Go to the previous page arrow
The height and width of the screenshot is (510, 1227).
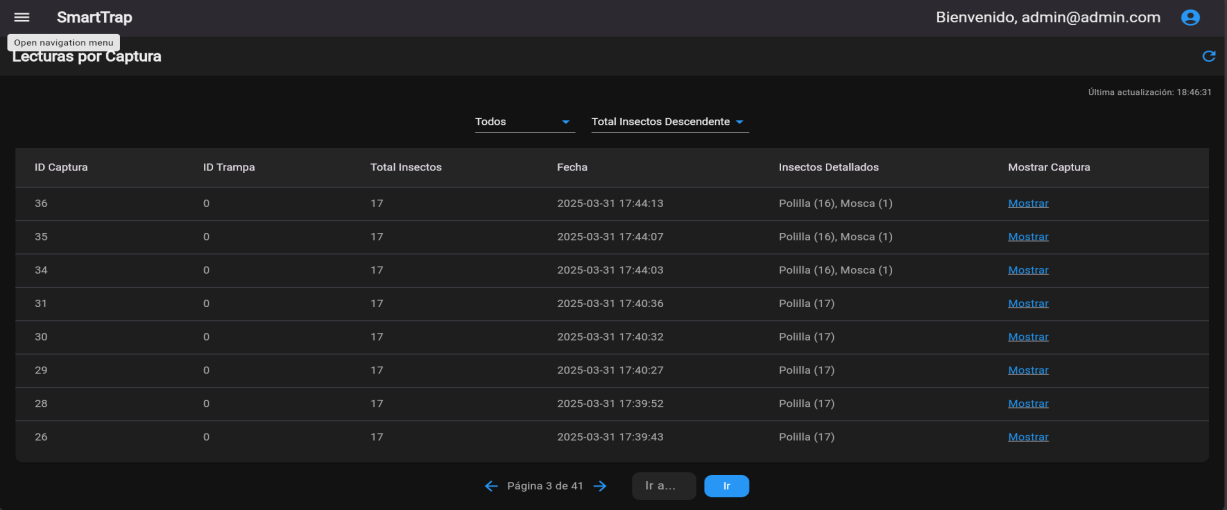[x=491, y=486]
